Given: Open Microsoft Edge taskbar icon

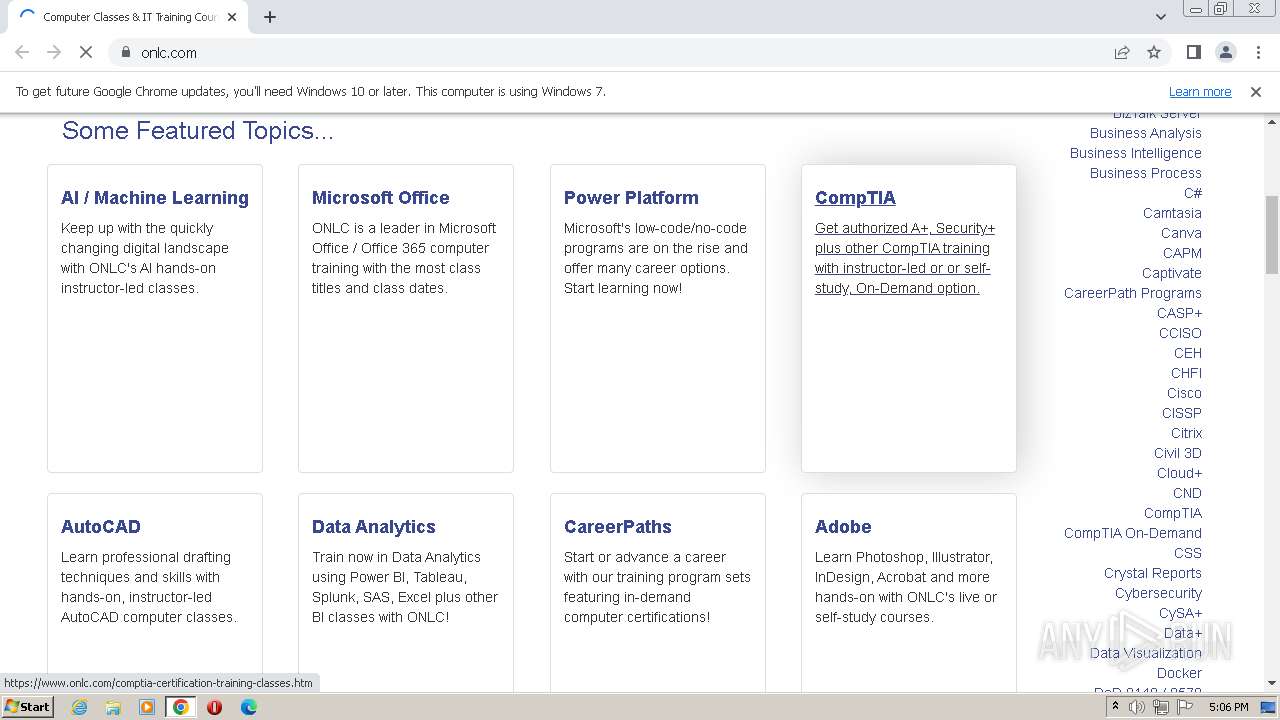Looking at the screenshot, I should click(x=248, y=707).
